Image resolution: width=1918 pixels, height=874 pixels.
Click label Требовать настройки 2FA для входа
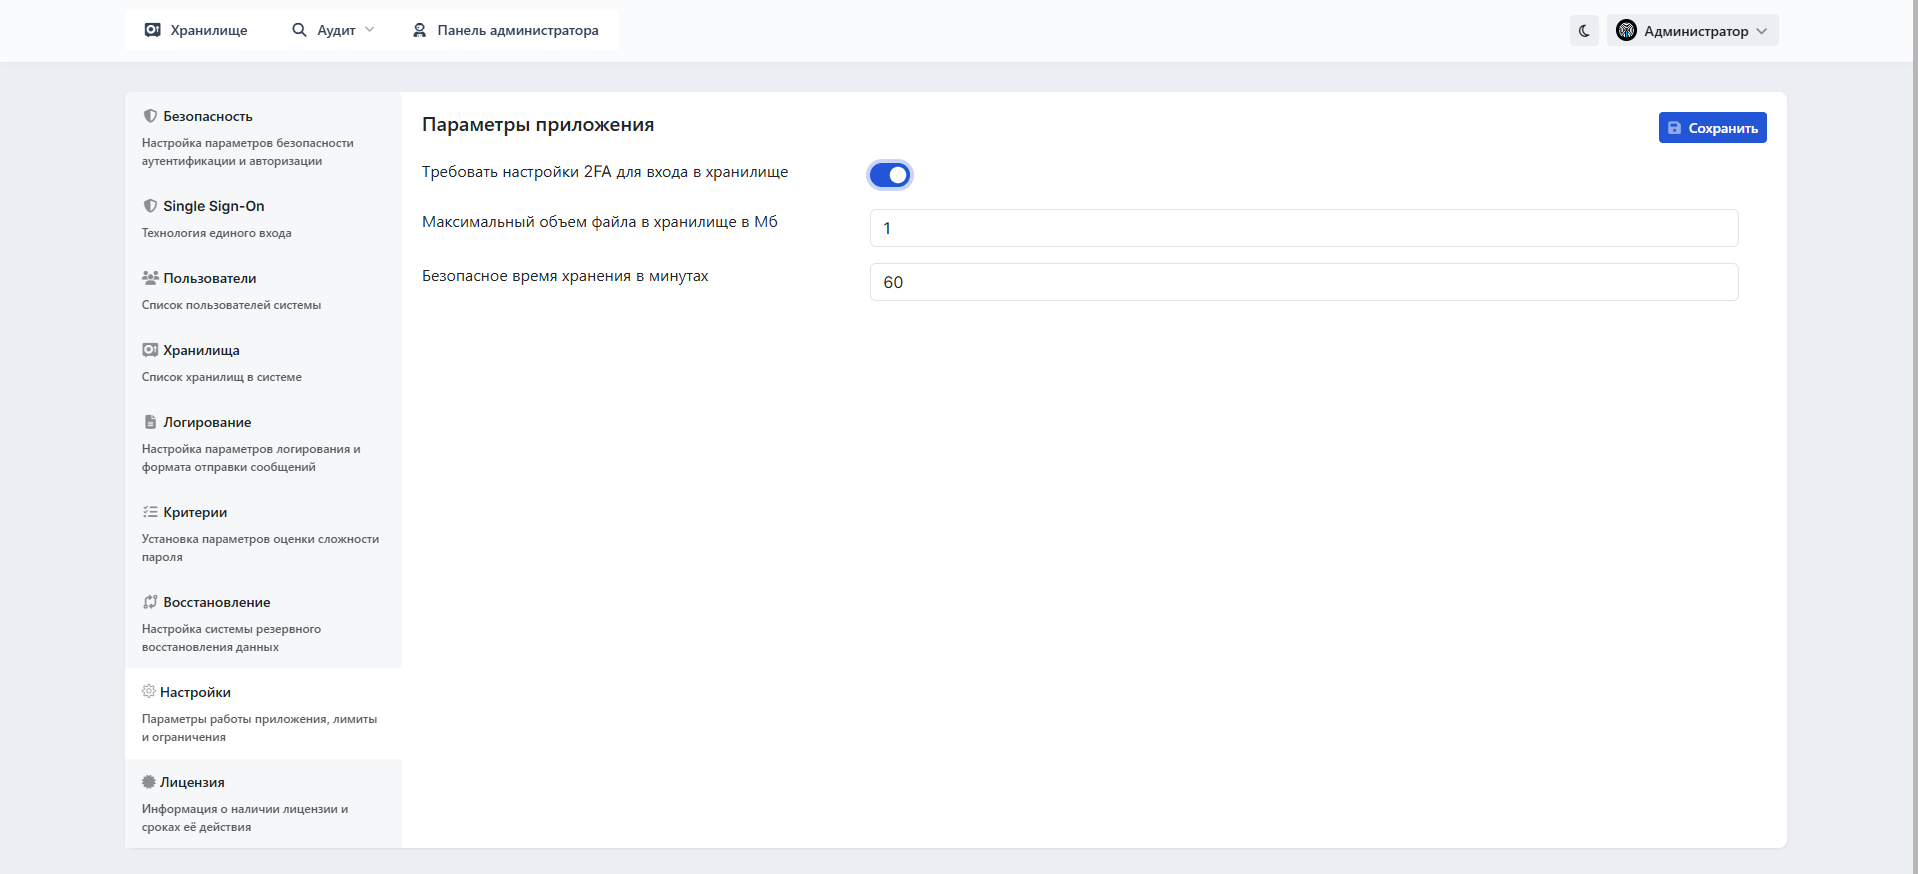click(605, 172)
